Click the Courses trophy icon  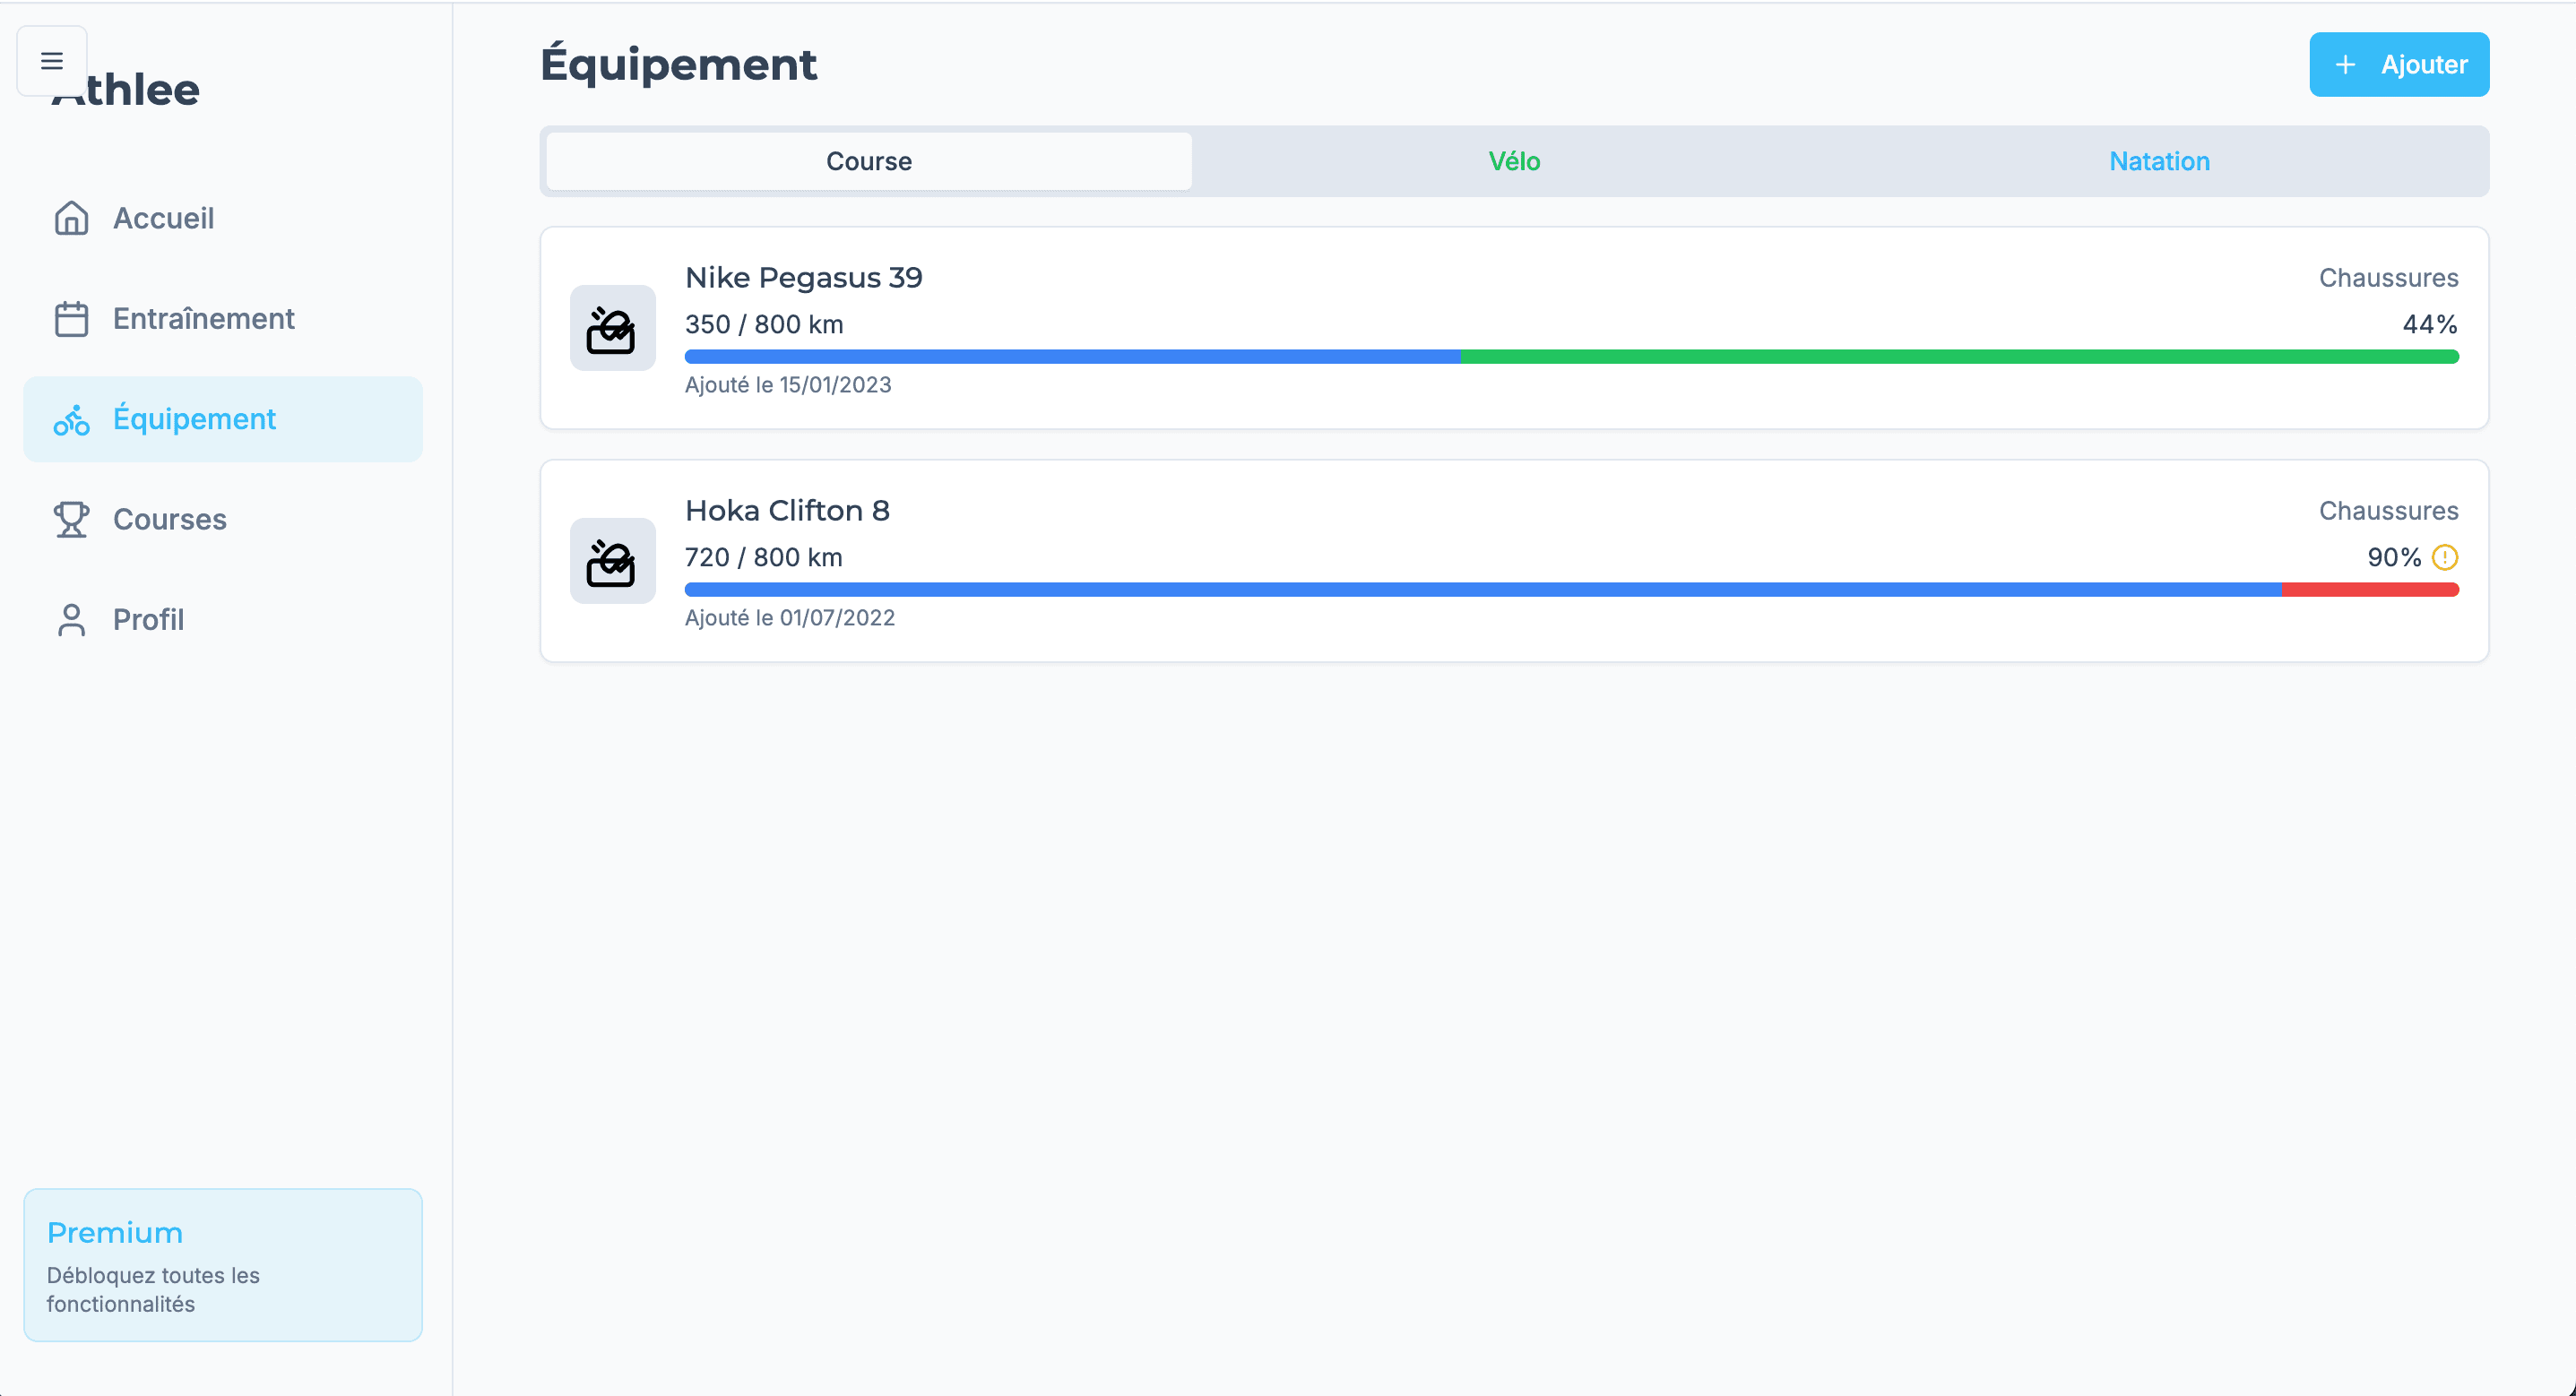71,520
